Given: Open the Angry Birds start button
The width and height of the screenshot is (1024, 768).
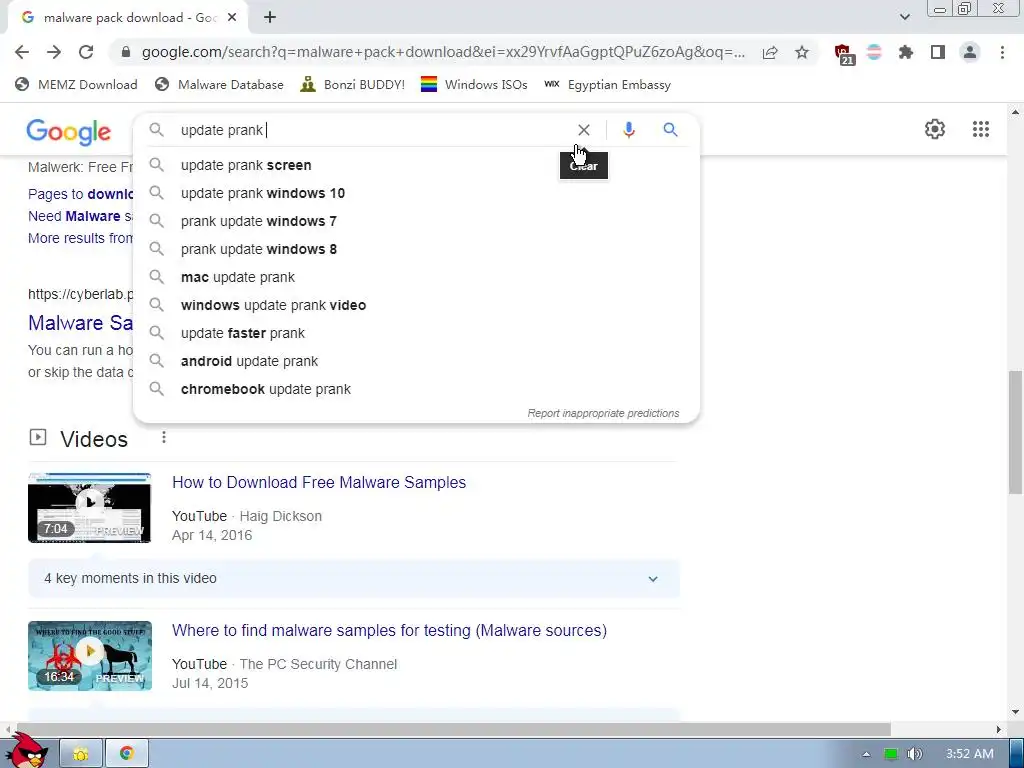Looking at the screenshot, I should click(26, 751).
